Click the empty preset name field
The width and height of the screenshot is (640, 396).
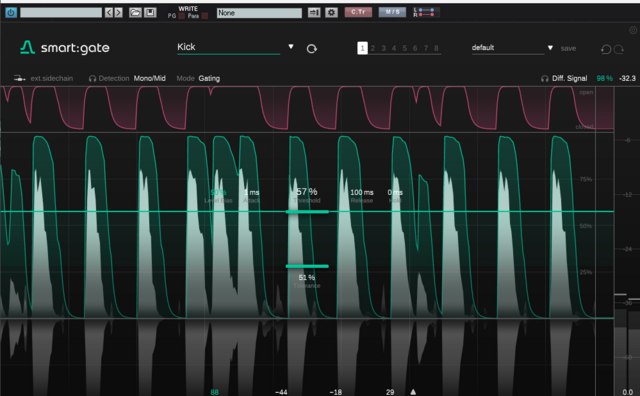click(x=61, y=13)
